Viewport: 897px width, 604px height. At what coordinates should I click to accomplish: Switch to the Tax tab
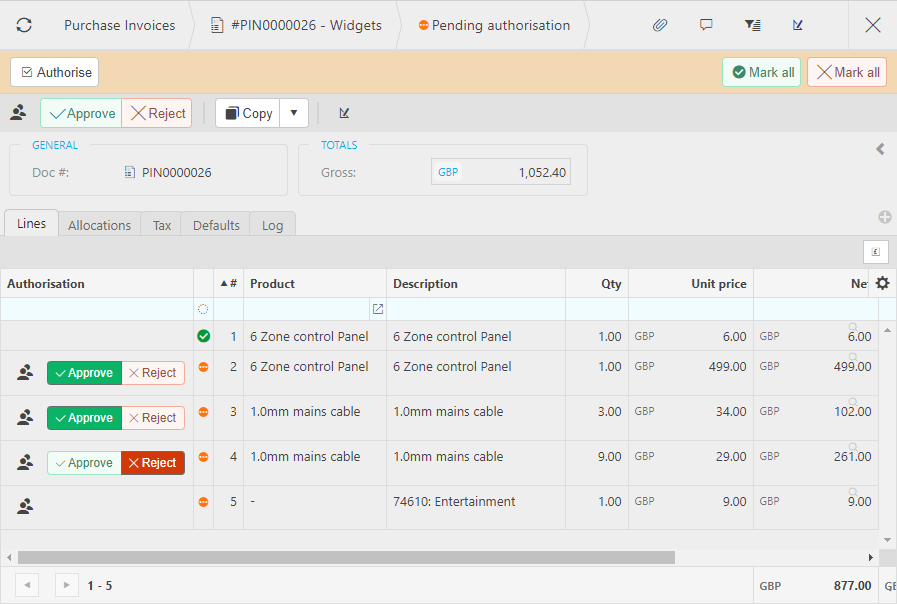tap(162, 225)
